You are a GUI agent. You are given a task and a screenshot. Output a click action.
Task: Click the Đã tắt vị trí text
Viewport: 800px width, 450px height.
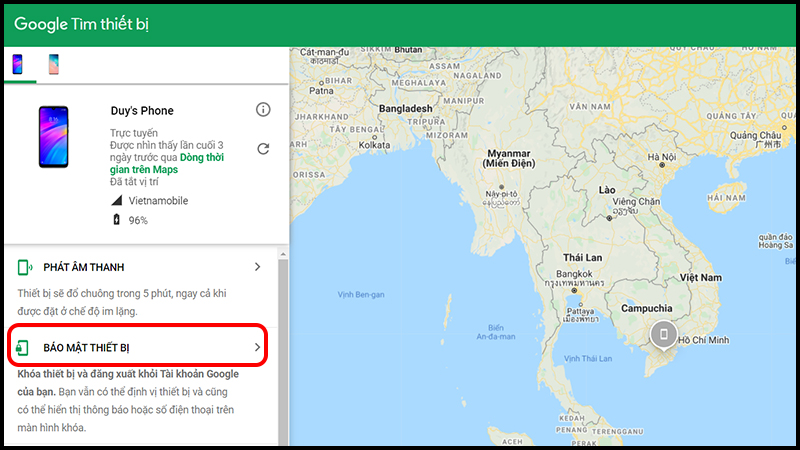134,182
